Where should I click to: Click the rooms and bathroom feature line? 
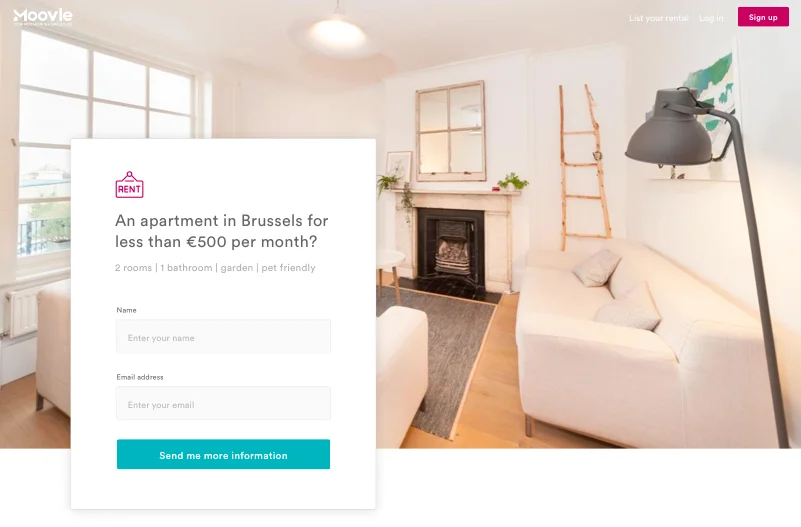[x=215, y=268]
